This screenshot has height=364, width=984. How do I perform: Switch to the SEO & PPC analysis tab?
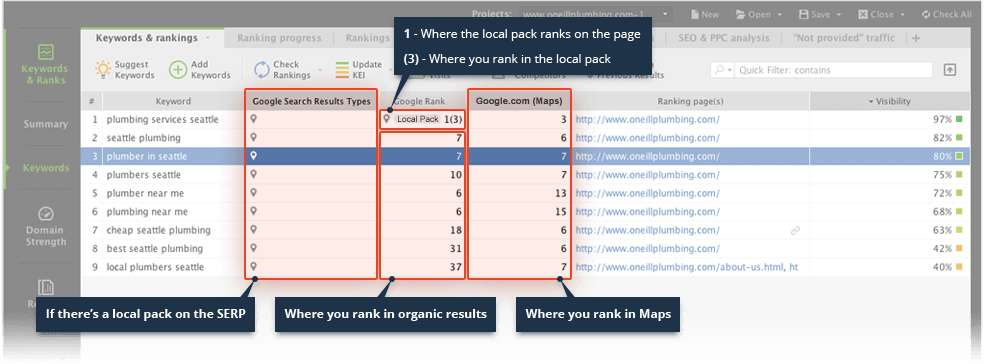(724, 38)
